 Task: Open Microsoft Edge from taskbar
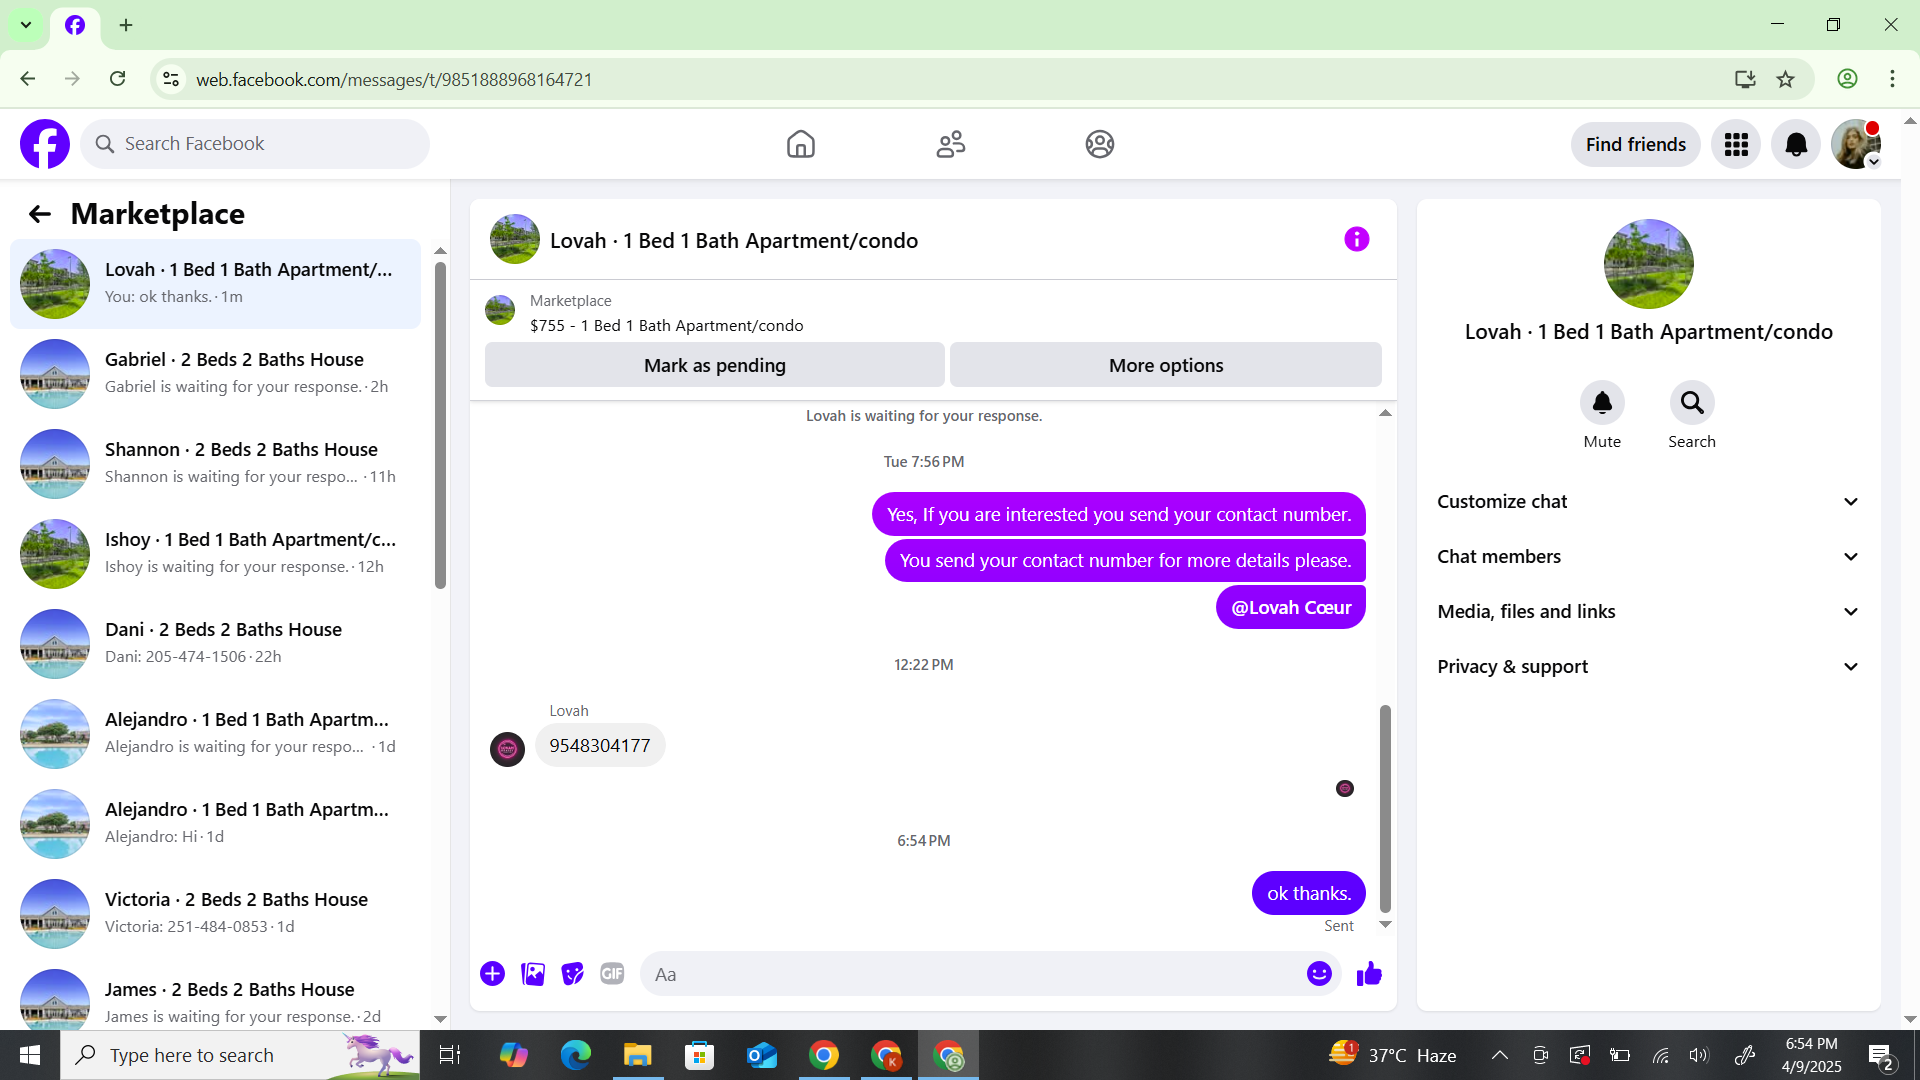tap(575, 1055)
